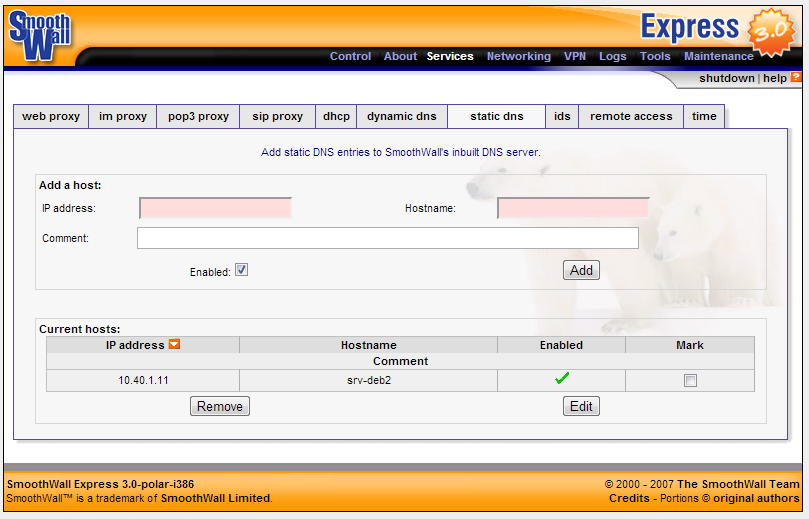The height and width of the screenshot is (519, 809).
Task: Switch to the time tab
Action: pos(704,117)
